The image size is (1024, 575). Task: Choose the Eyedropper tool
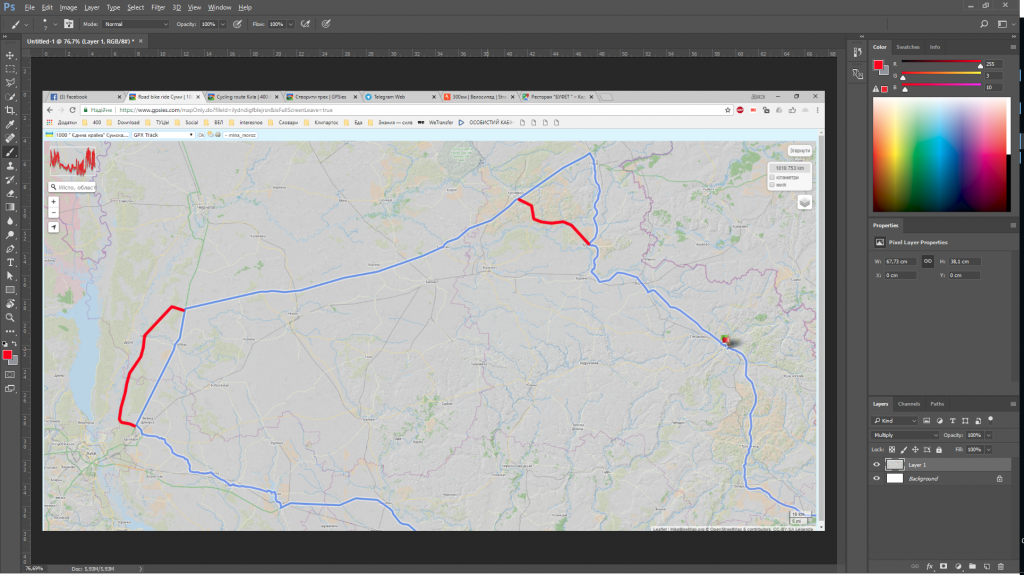pos(10,124)
